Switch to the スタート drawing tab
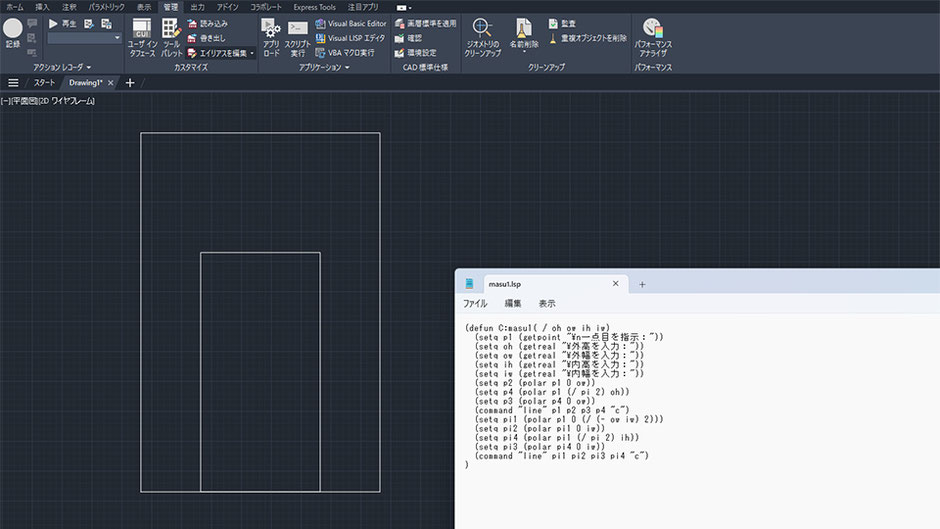Viewport: 940px width, 529px height. click(44, 83)
